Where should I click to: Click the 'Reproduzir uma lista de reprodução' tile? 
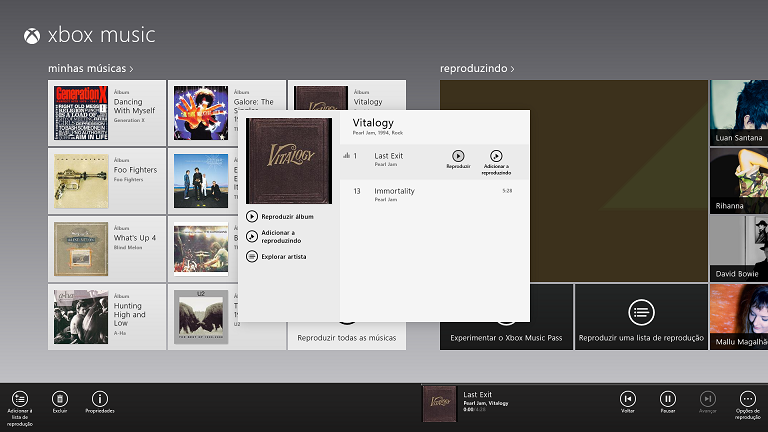coord(641,317)
